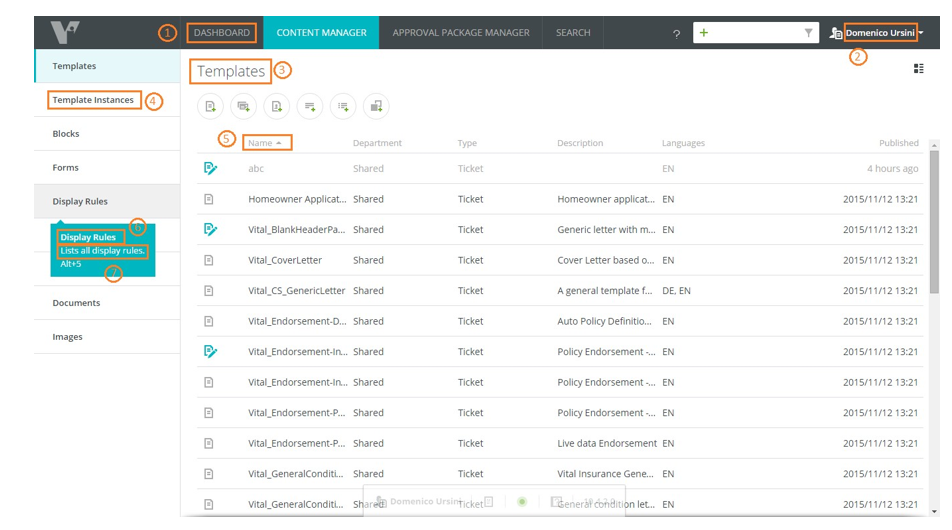
Task: Select Vital_BlankHeaderPa... template name
Action: 296,229
